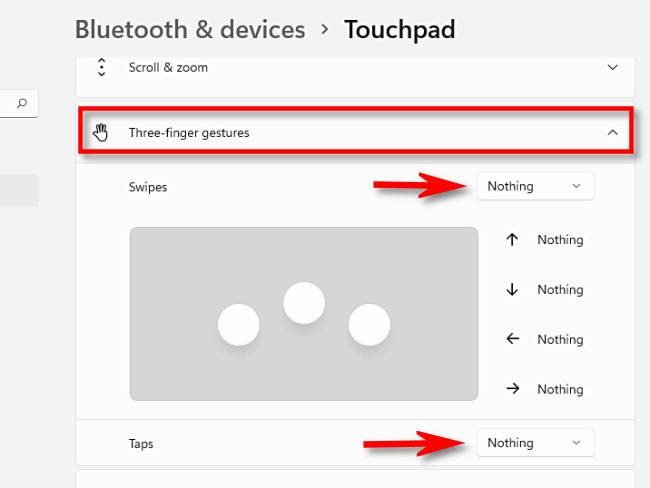Collapse the Three-finger gestures section
This screenshot has height=488, width=650.
click(x=613, y=132)
